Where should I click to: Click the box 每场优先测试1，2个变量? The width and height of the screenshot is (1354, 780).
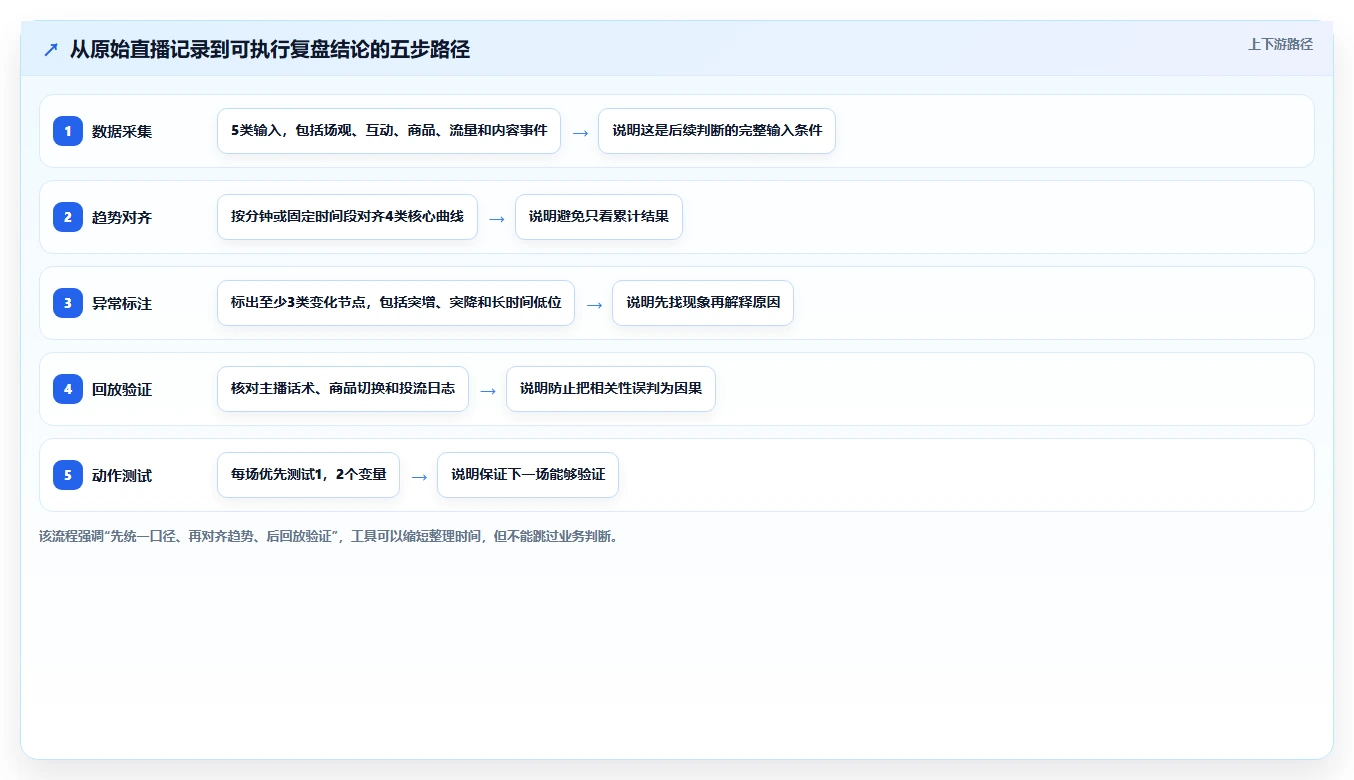coord(308,475)
